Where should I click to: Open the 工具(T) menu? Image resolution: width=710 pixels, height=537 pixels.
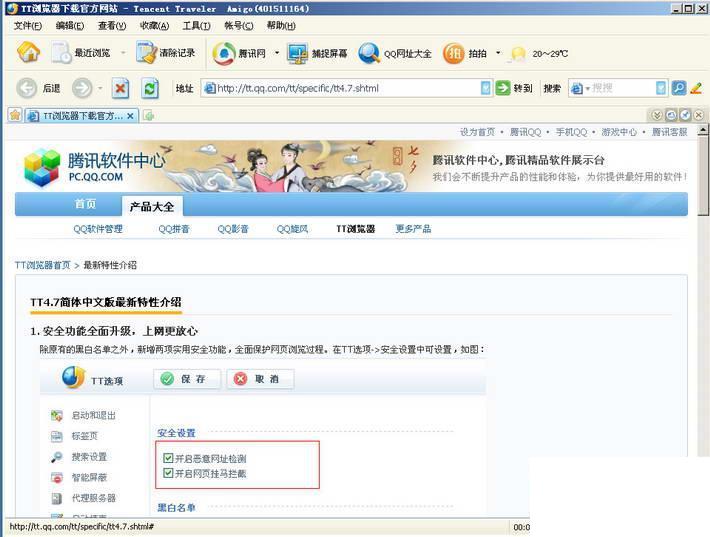(197, 26)
